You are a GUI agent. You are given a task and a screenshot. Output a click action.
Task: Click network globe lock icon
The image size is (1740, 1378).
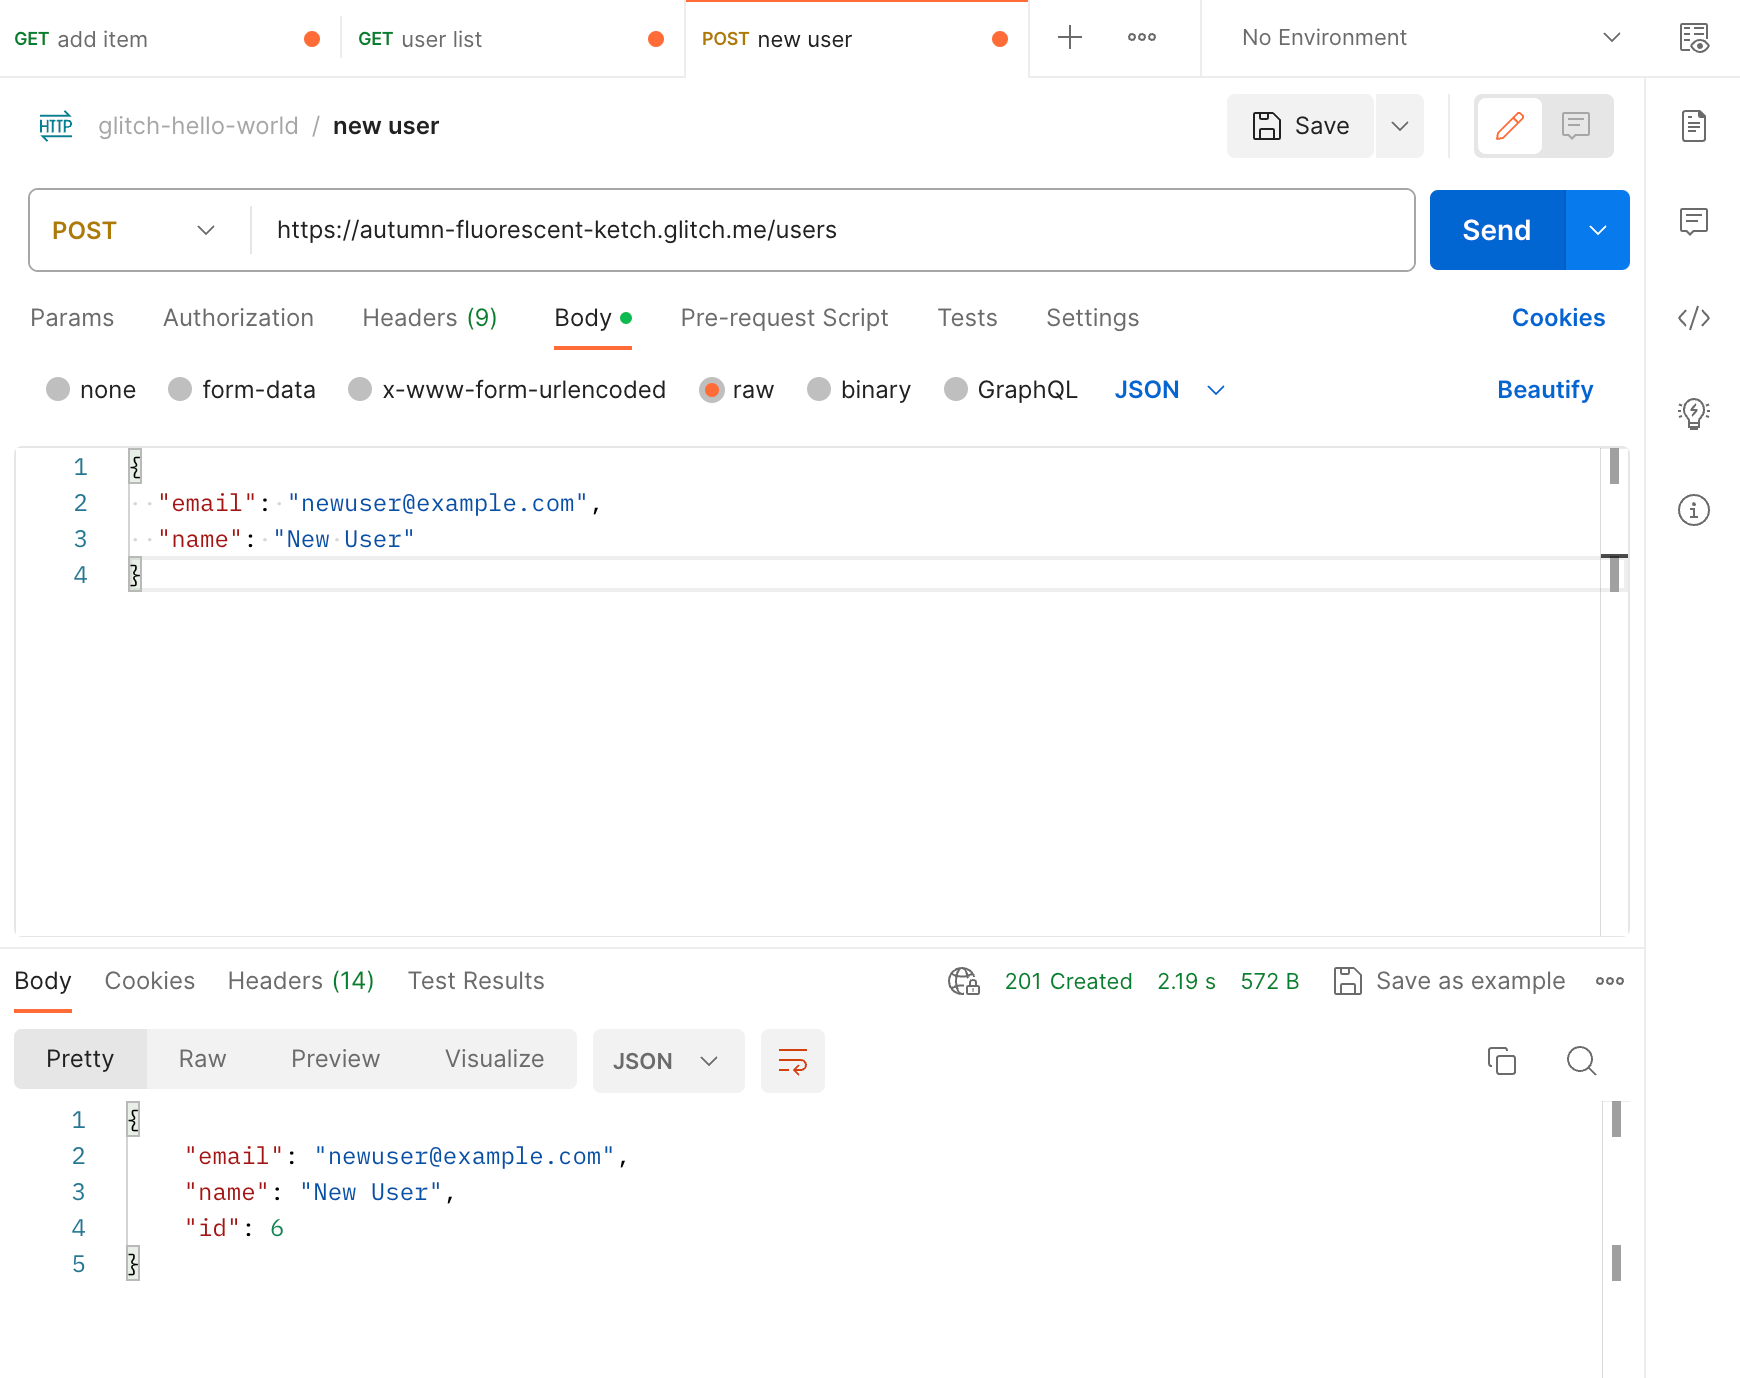(964, 981)
